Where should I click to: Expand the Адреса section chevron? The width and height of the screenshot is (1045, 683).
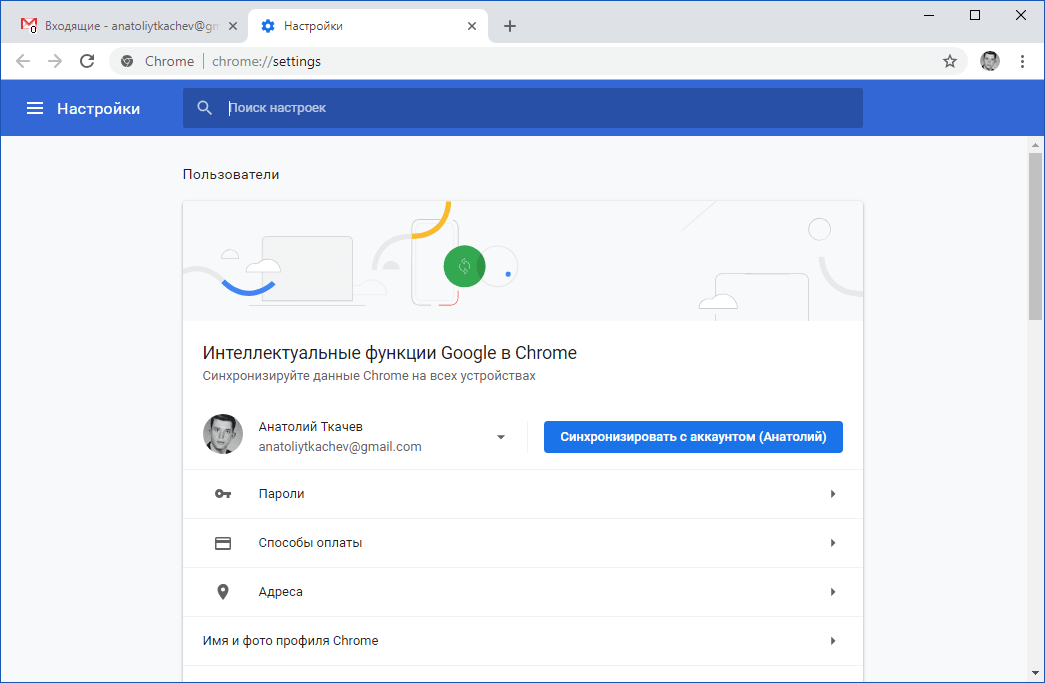[833, 591]
